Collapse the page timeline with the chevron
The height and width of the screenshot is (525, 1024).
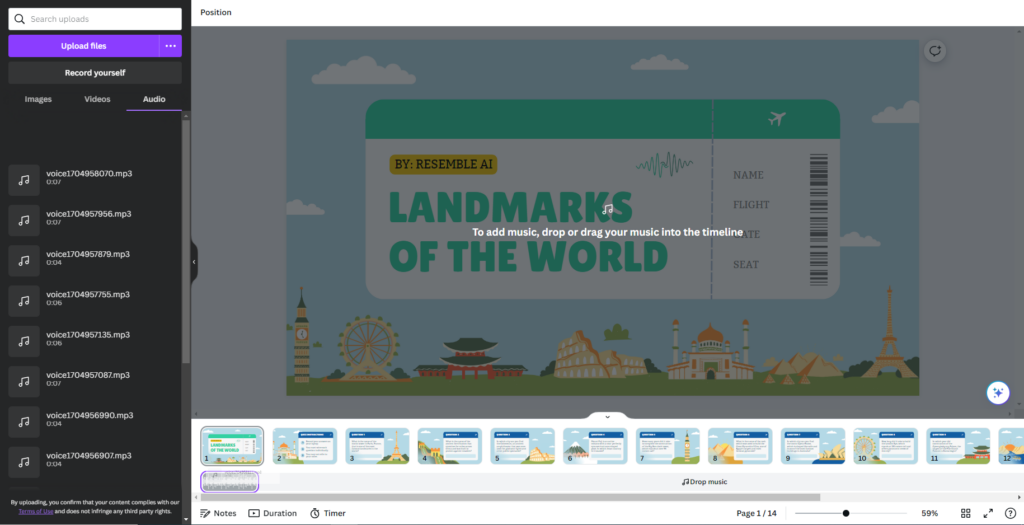coord(607,417)
